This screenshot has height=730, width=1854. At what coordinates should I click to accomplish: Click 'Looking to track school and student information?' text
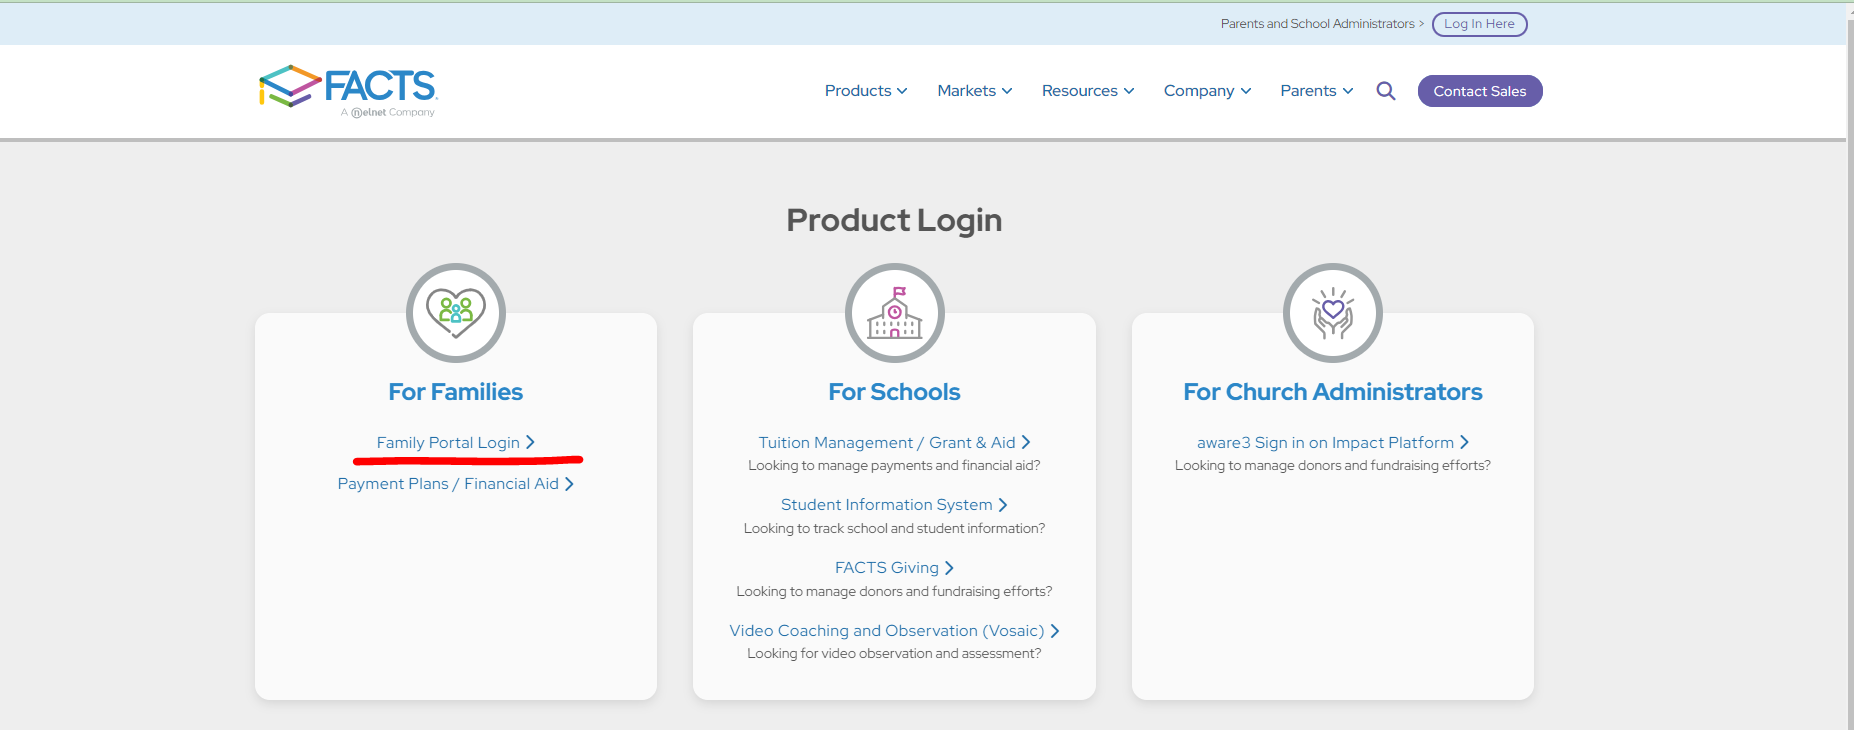[x=894, y=529]
